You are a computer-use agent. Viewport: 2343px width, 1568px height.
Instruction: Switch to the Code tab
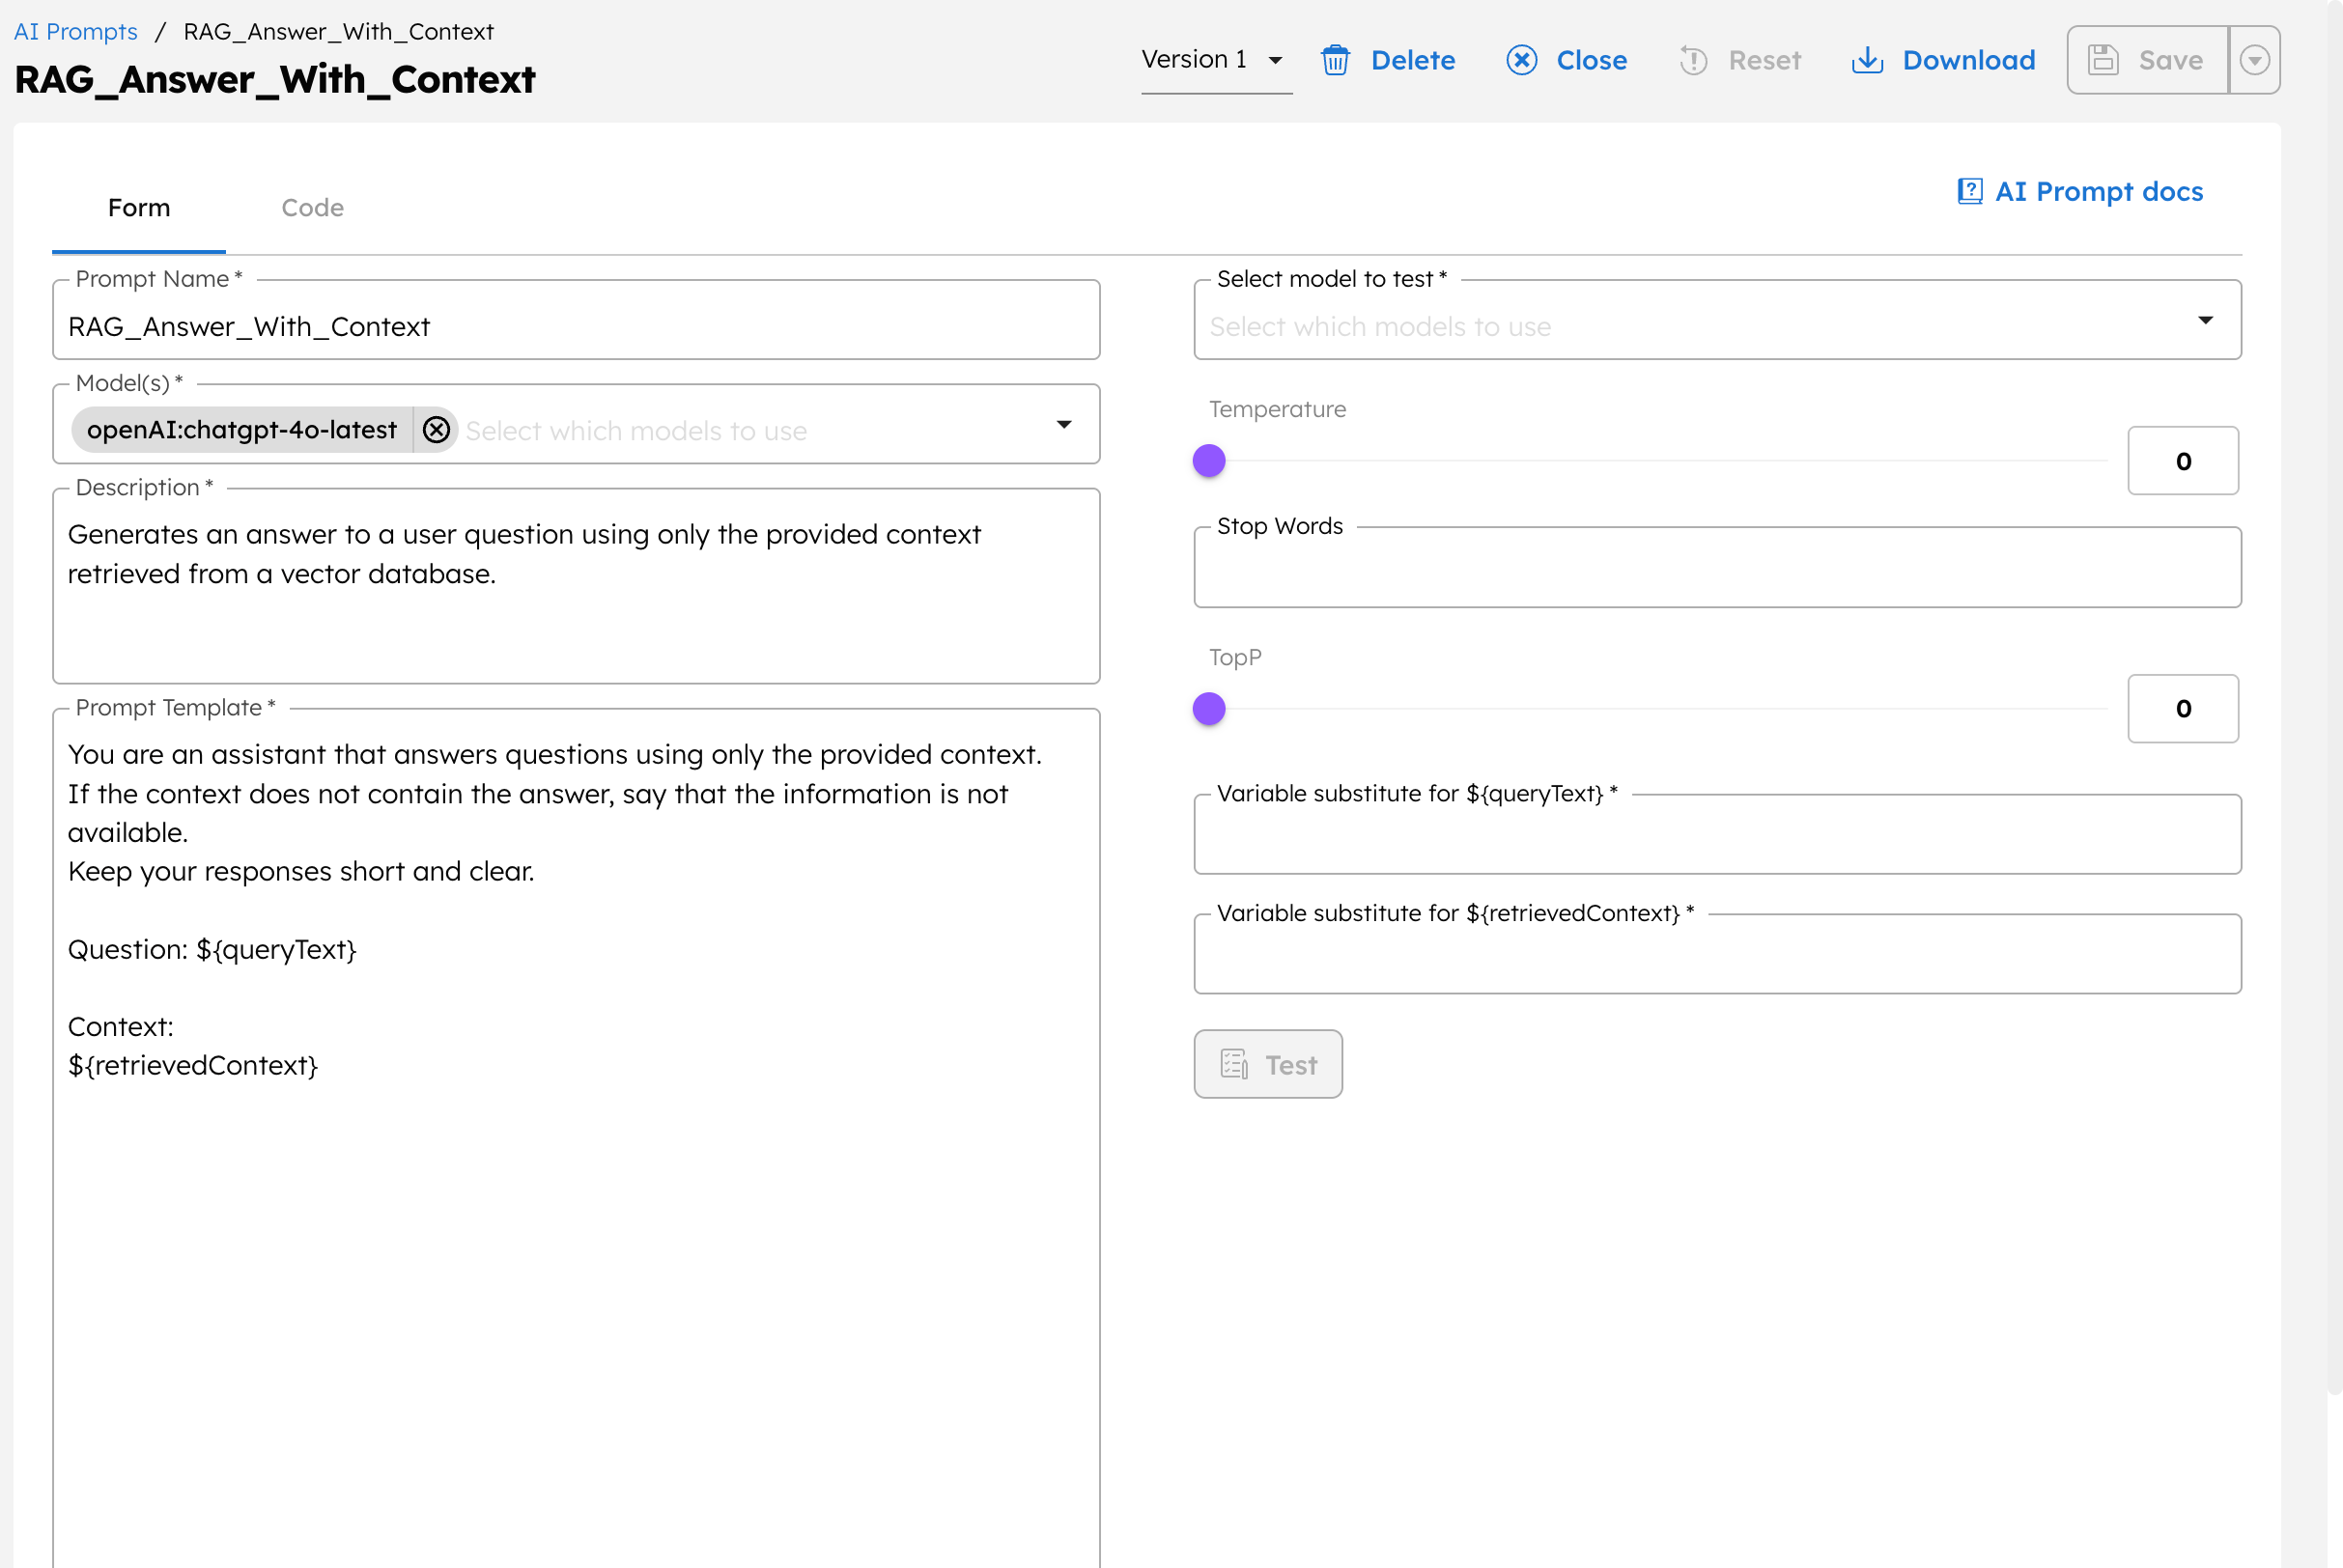313,207
